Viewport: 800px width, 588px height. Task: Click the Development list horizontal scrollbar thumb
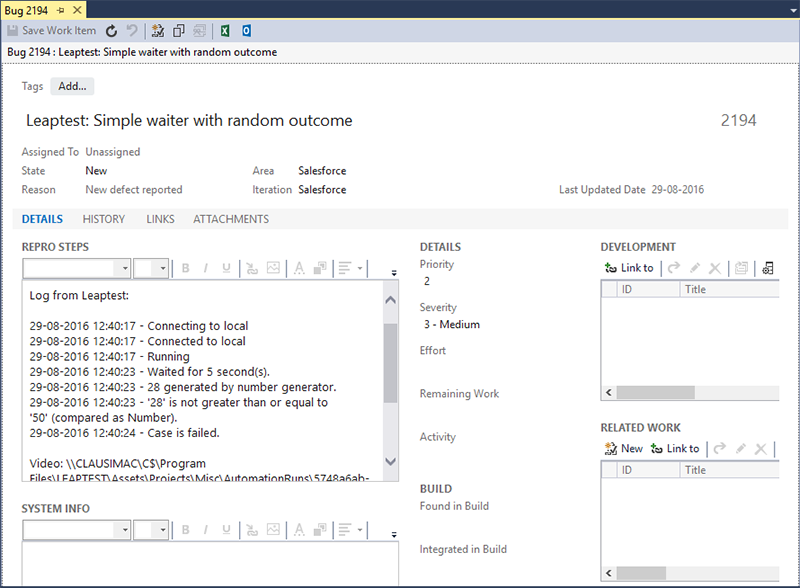pyautogui.click(x=650, y=394)
